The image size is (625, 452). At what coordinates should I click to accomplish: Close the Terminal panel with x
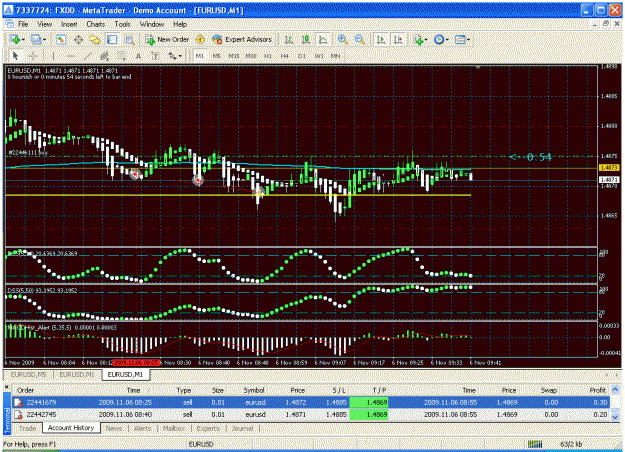(x=6, y=387)
